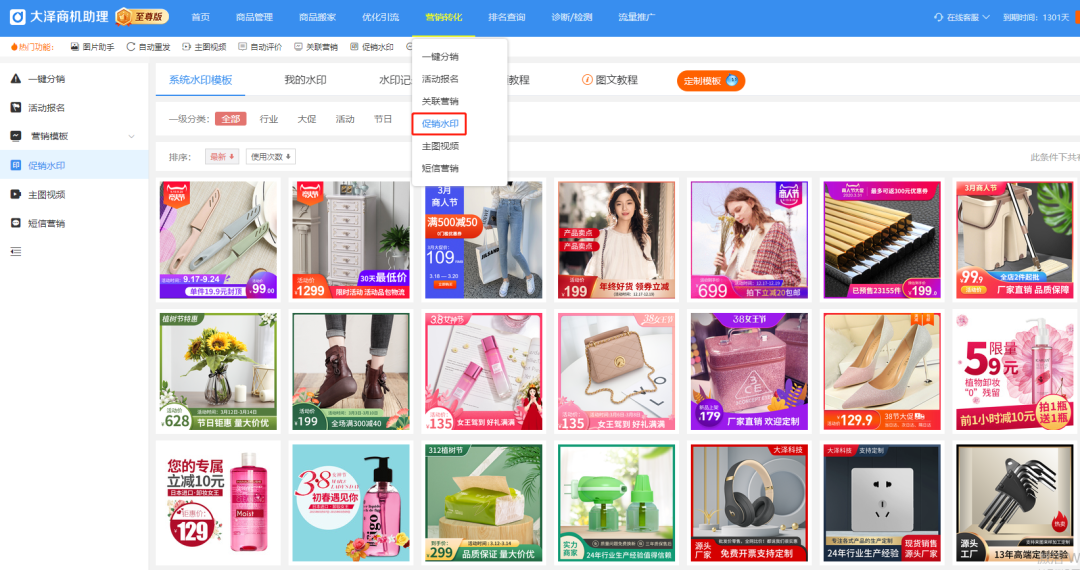The height and width of the screenshot is (570, 1080).
Task: Open the 优化引流 top menu
Action: click(380, 17)
